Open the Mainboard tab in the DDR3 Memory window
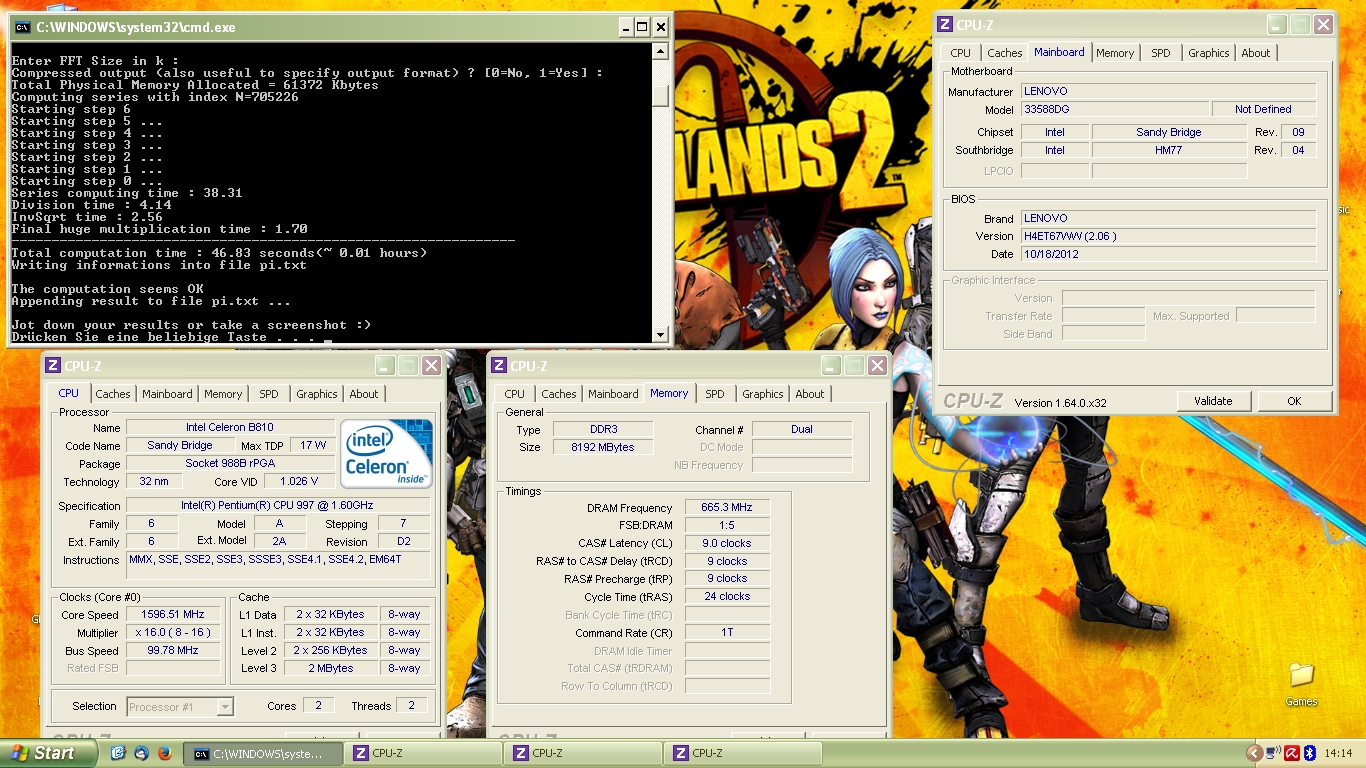The image size is (1366, 768). (x=613, y=394)
